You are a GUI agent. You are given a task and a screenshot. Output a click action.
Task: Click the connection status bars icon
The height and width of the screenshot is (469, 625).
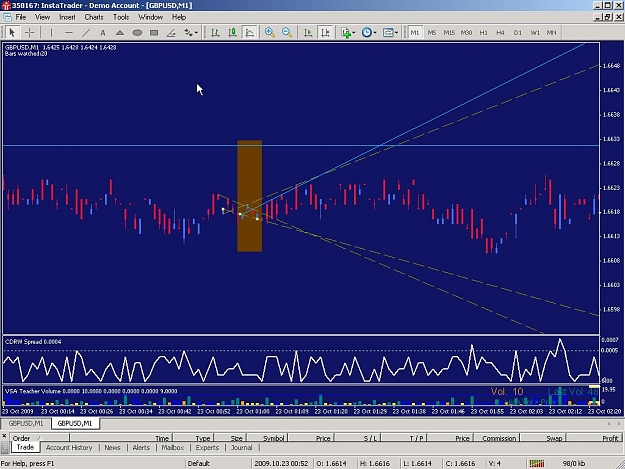click(537, 463)
